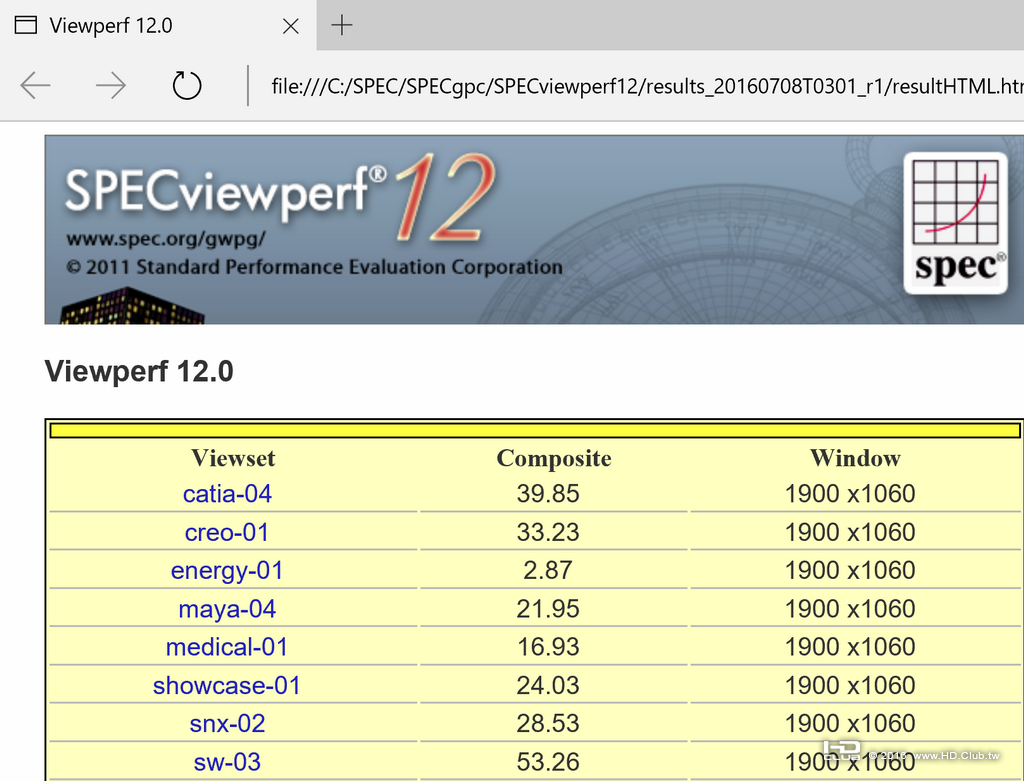This screenshot has height=781, width=1024.
Task: Click window size in medical-01 row
Action: 850,647
